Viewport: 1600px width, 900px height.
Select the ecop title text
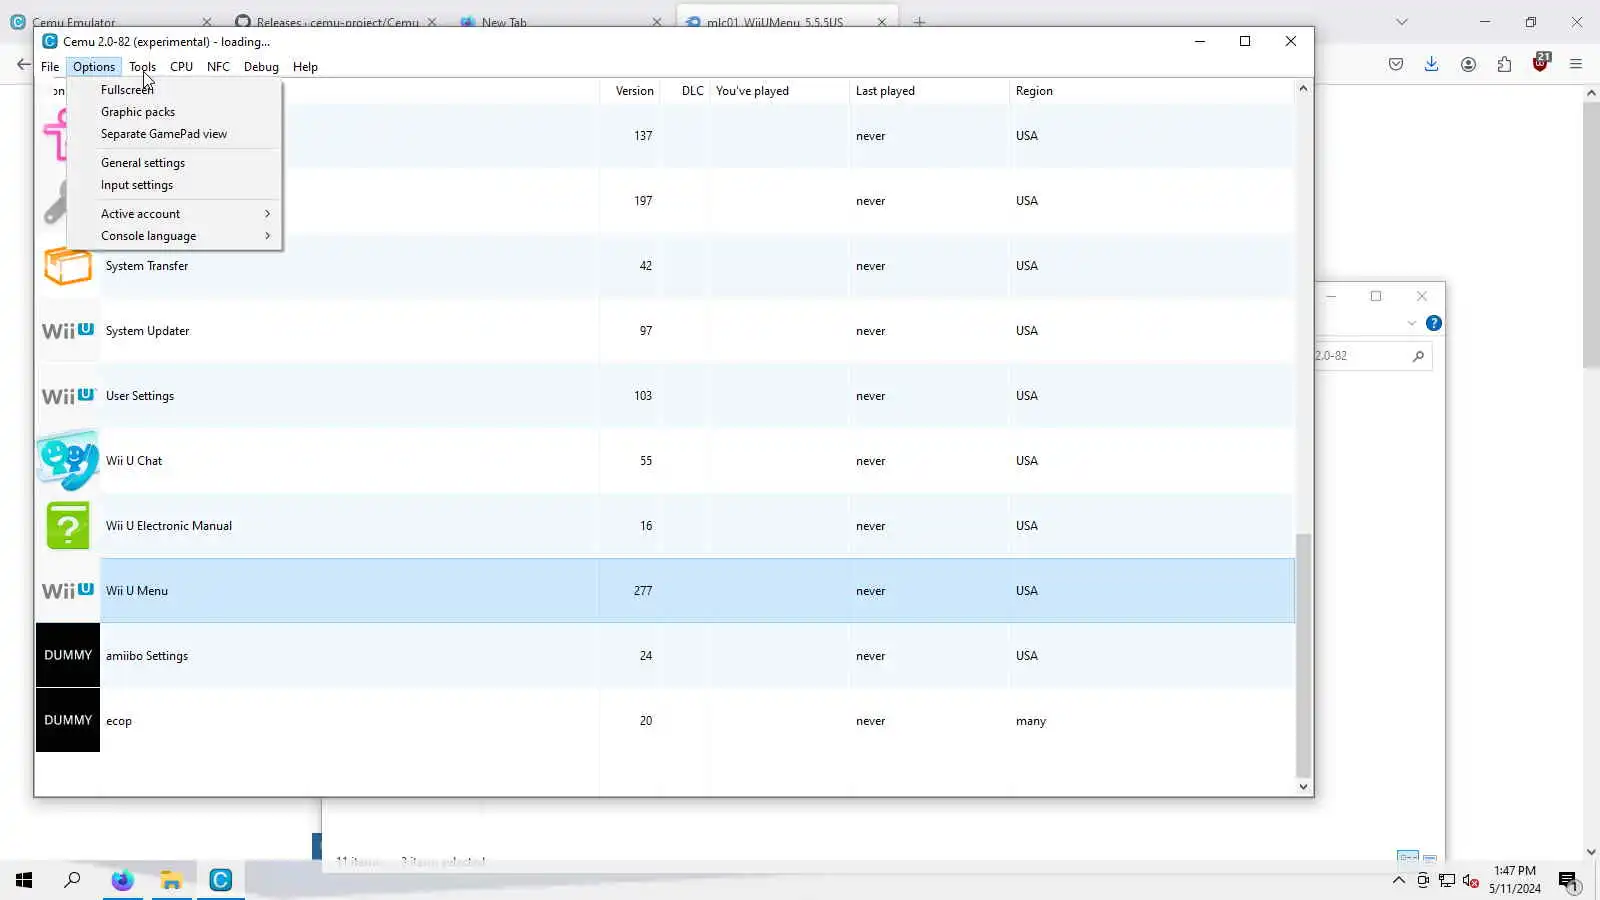point(119,721)
